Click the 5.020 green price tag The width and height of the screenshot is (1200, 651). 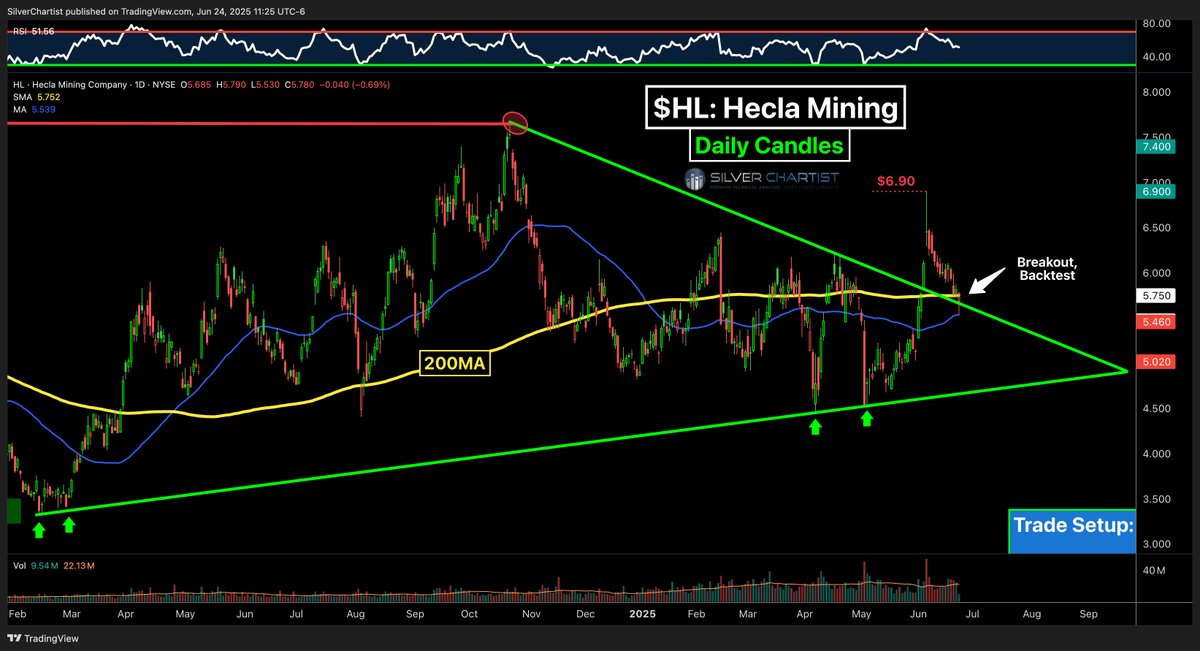tap(1156, 361)
